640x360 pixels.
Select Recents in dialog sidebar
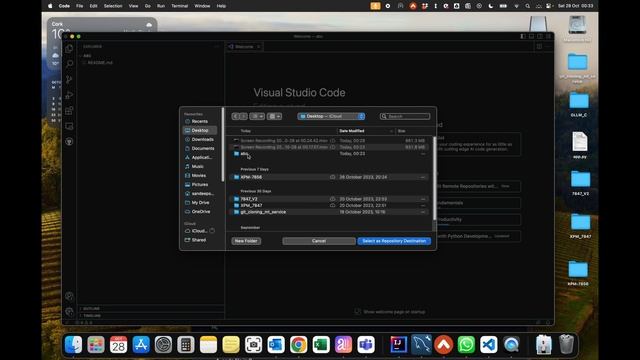[x=200, y=121]
